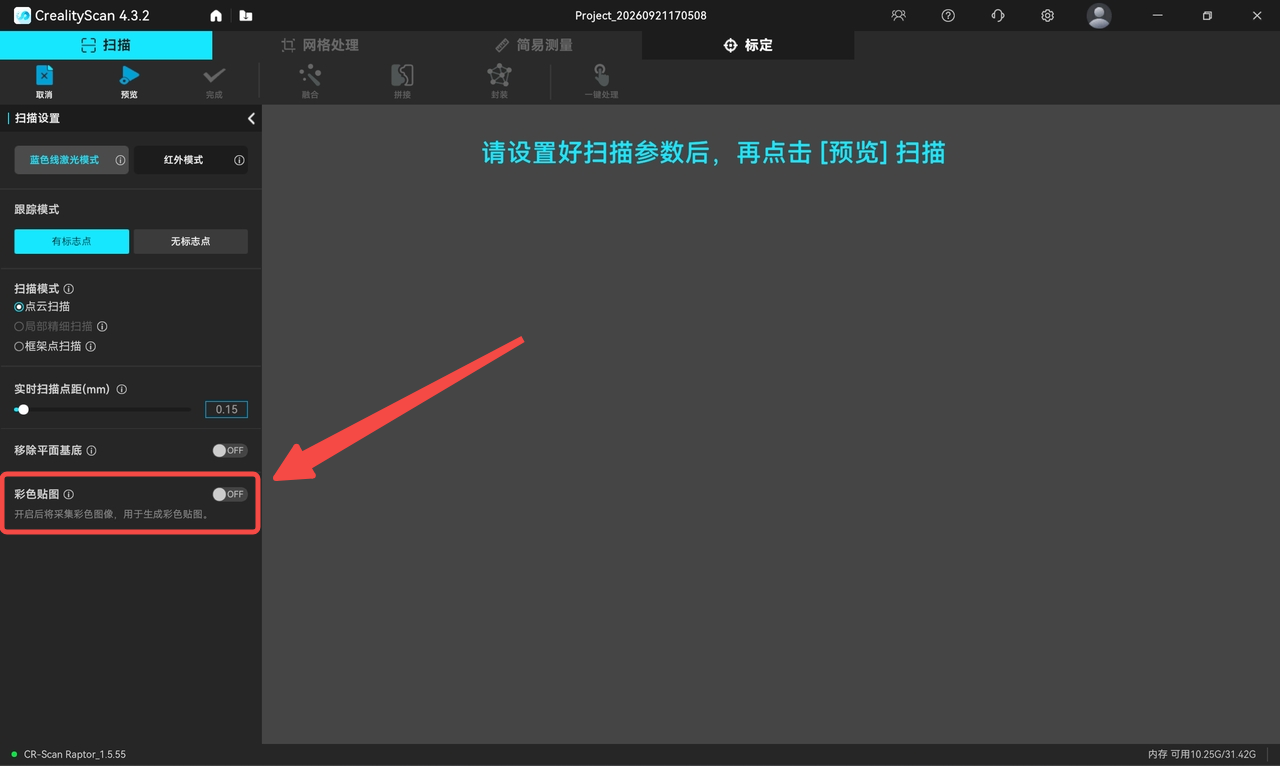Select the 框架点扫描 radio option

coord(19,347)
